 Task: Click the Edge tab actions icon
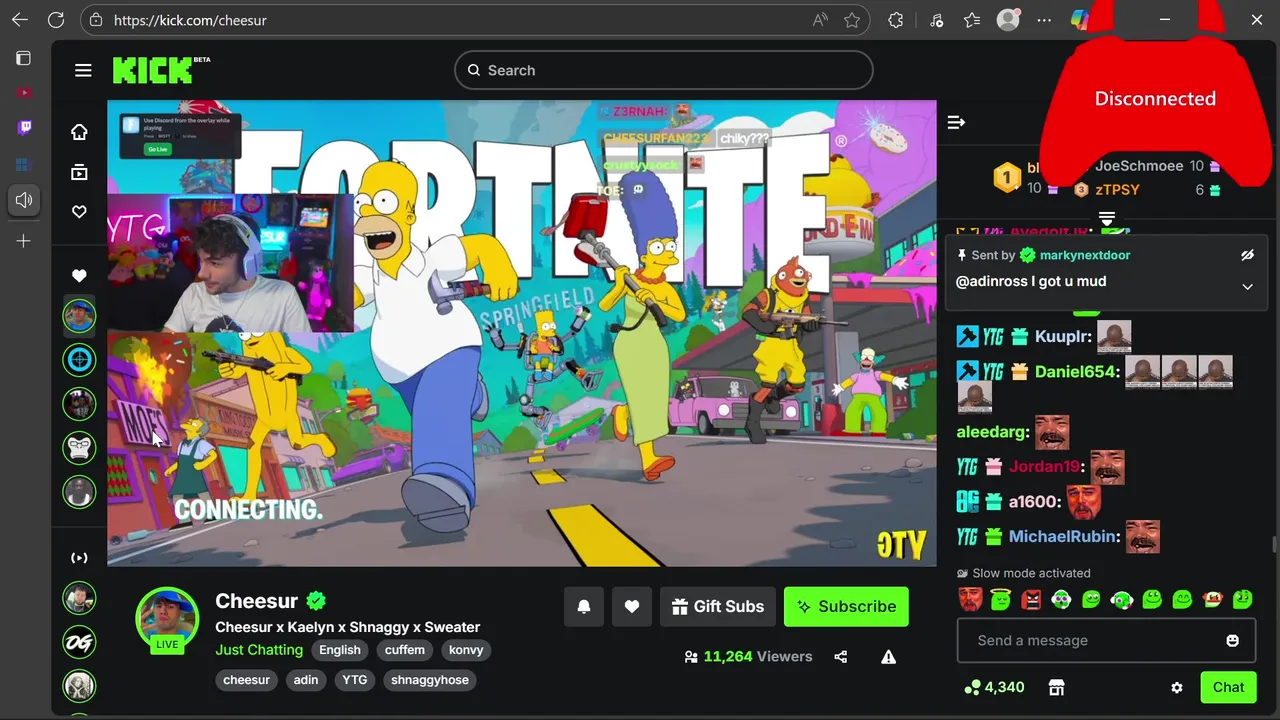23,58
